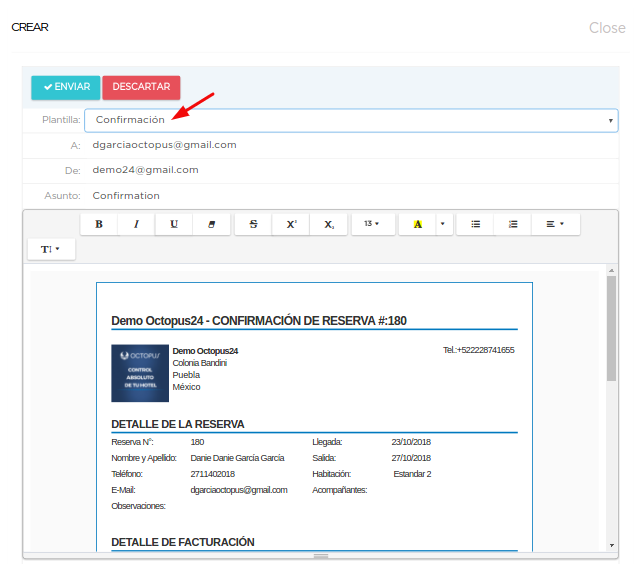Screen dimensions: 638x564
Task: Click the room value Estandar 2
Action: (x=412, y=474)
